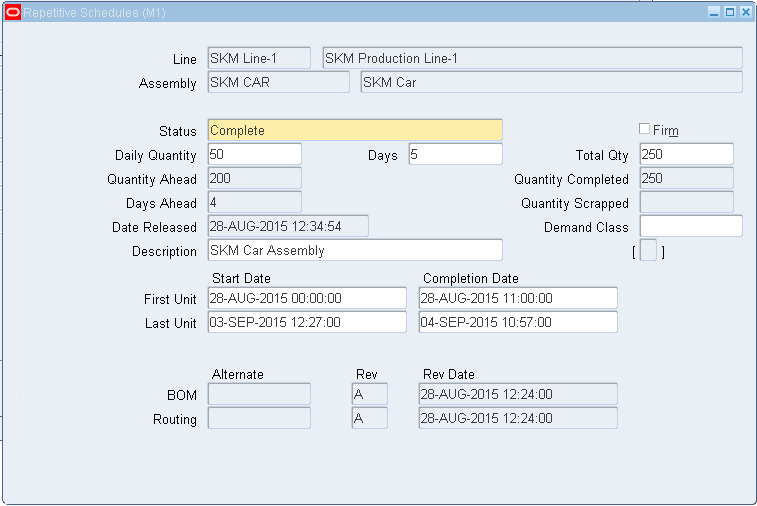This screenshot has width=757, height=506.
Task: Click the Oracle logo icon in title bar
Action: coord(13,12)
